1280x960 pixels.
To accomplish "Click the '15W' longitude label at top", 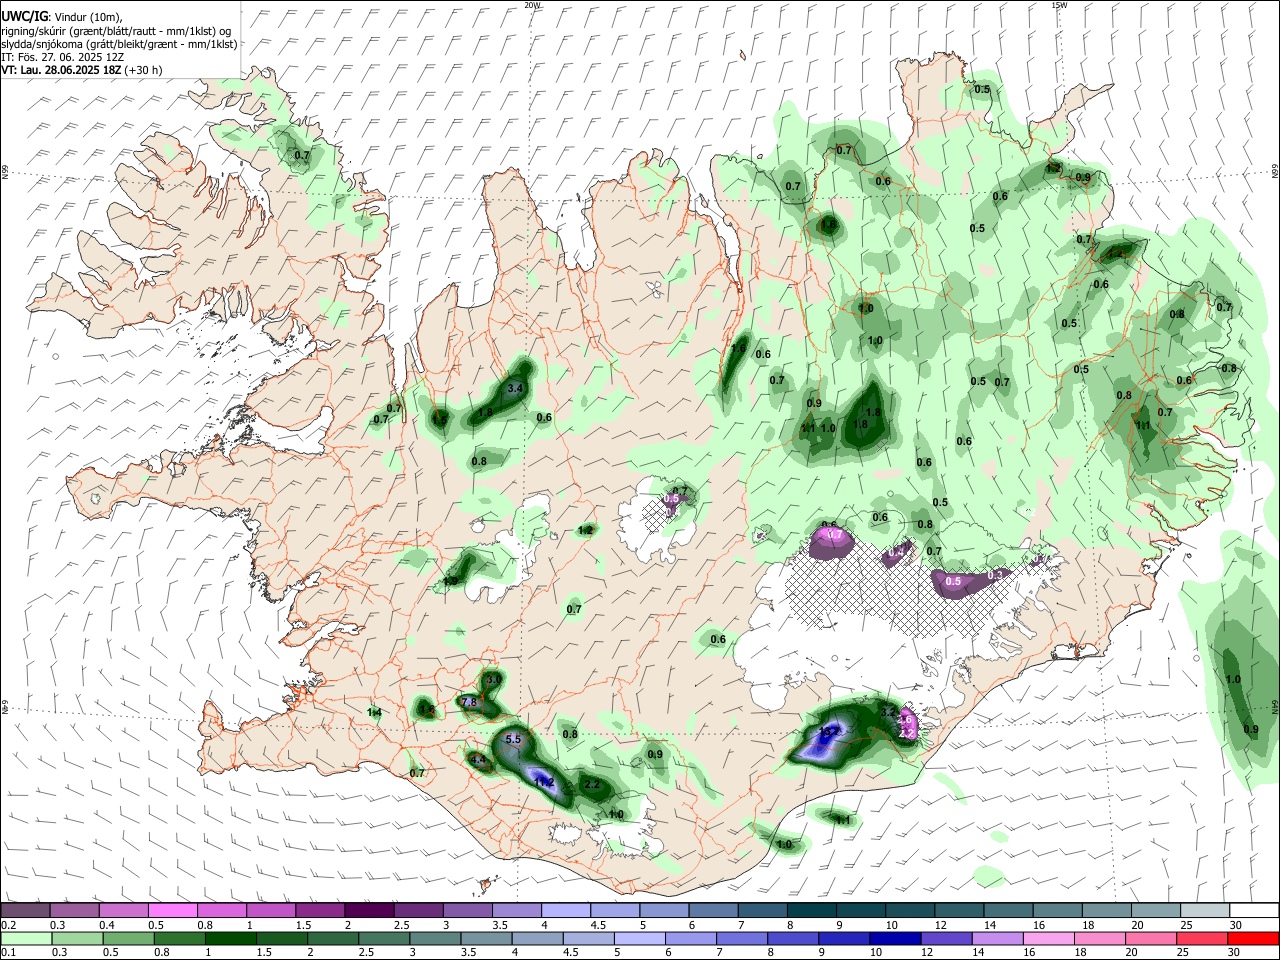I will tap(1059, 5).
